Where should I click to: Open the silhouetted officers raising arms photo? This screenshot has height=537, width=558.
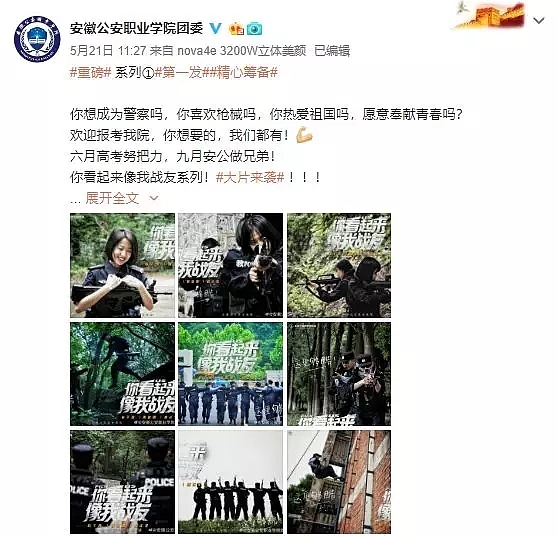click(x=231, y=482)
